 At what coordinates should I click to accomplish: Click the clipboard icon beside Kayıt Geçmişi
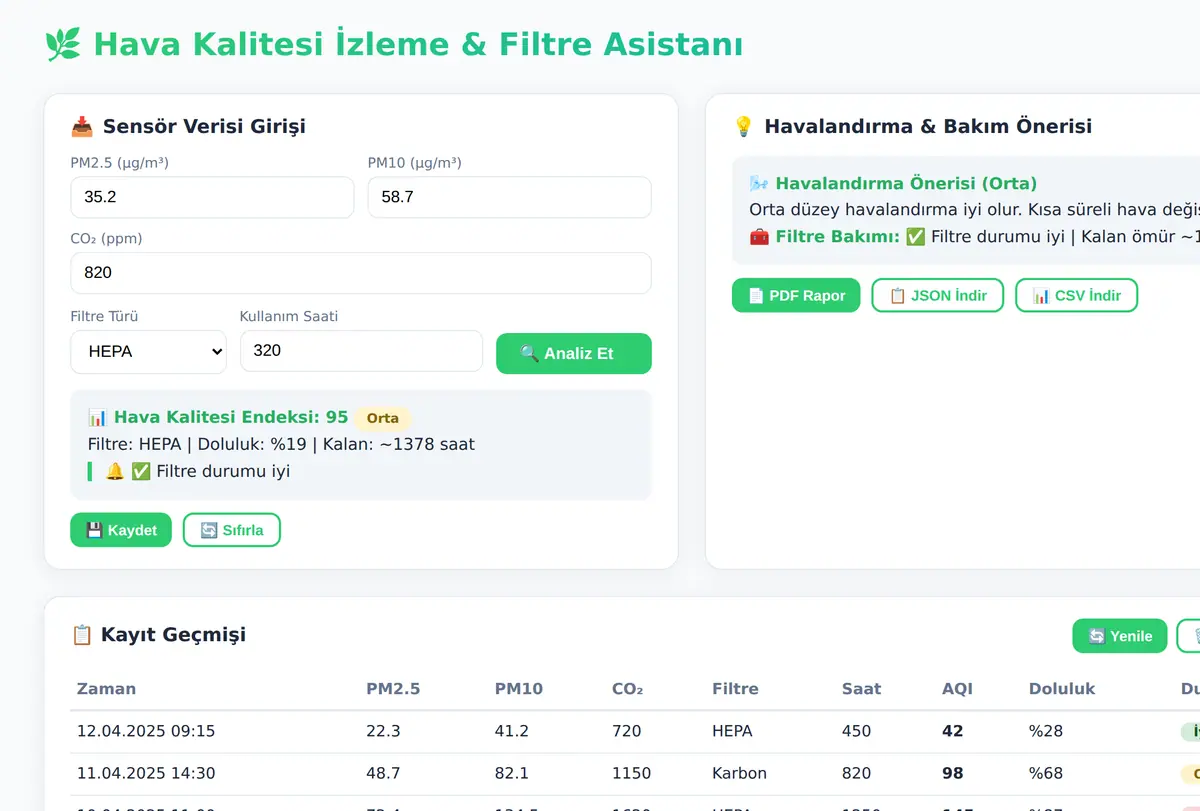(82, 635)
